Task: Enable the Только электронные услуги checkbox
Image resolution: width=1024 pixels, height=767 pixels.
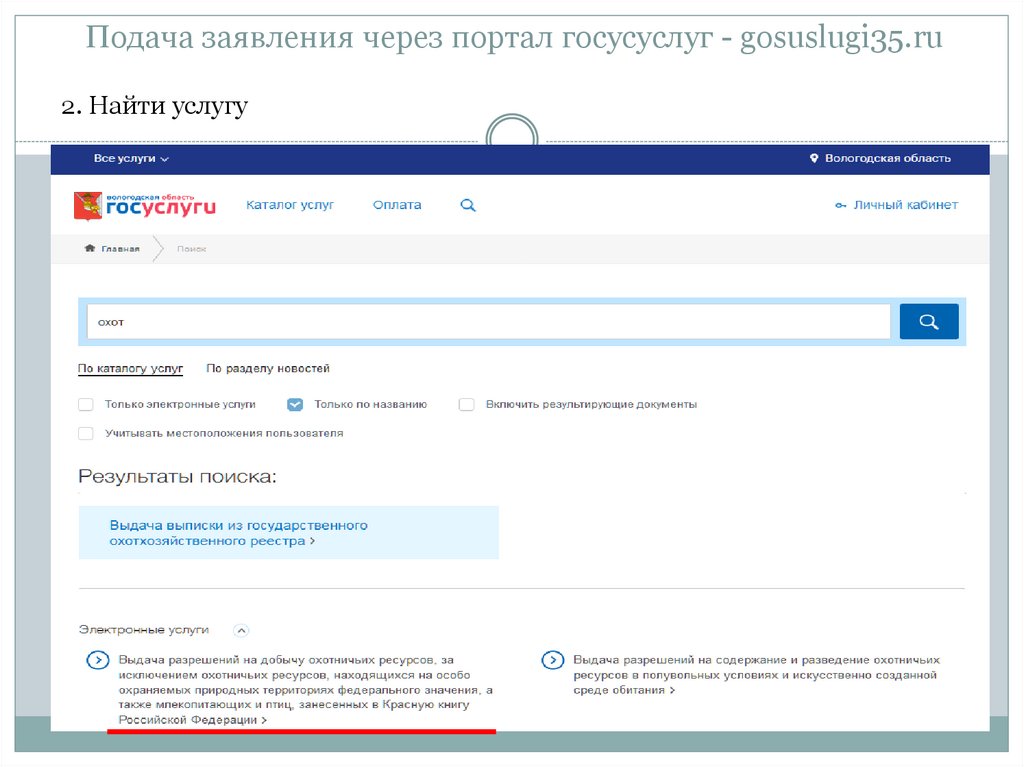Action: pyautogui.click(x=86, y=405)
